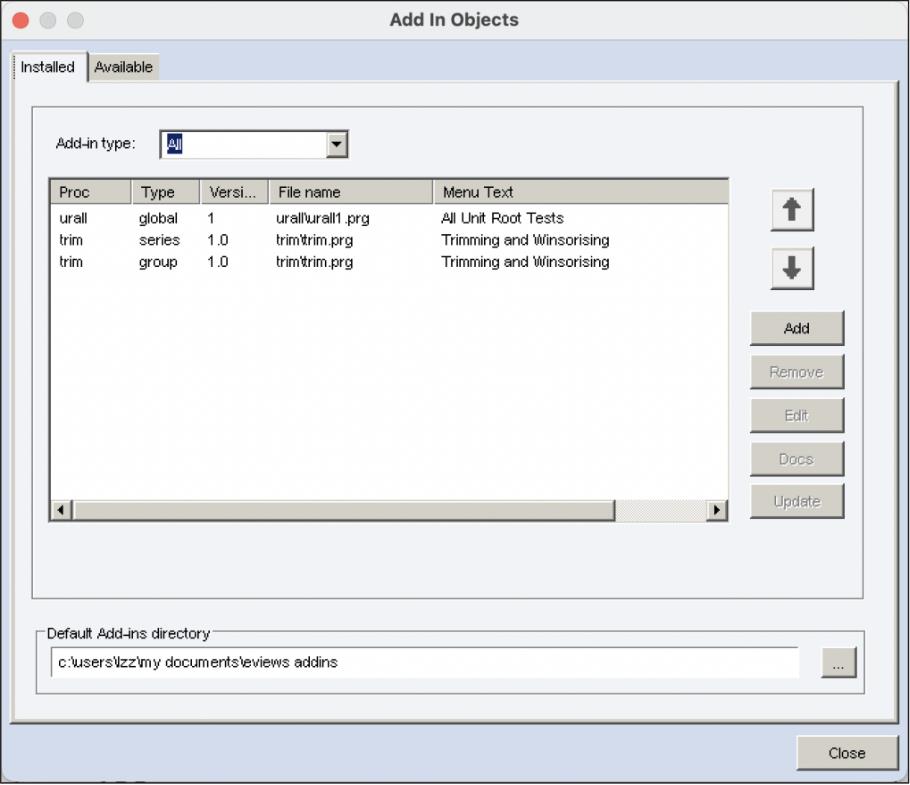Select the trim series add-in row

300,240
